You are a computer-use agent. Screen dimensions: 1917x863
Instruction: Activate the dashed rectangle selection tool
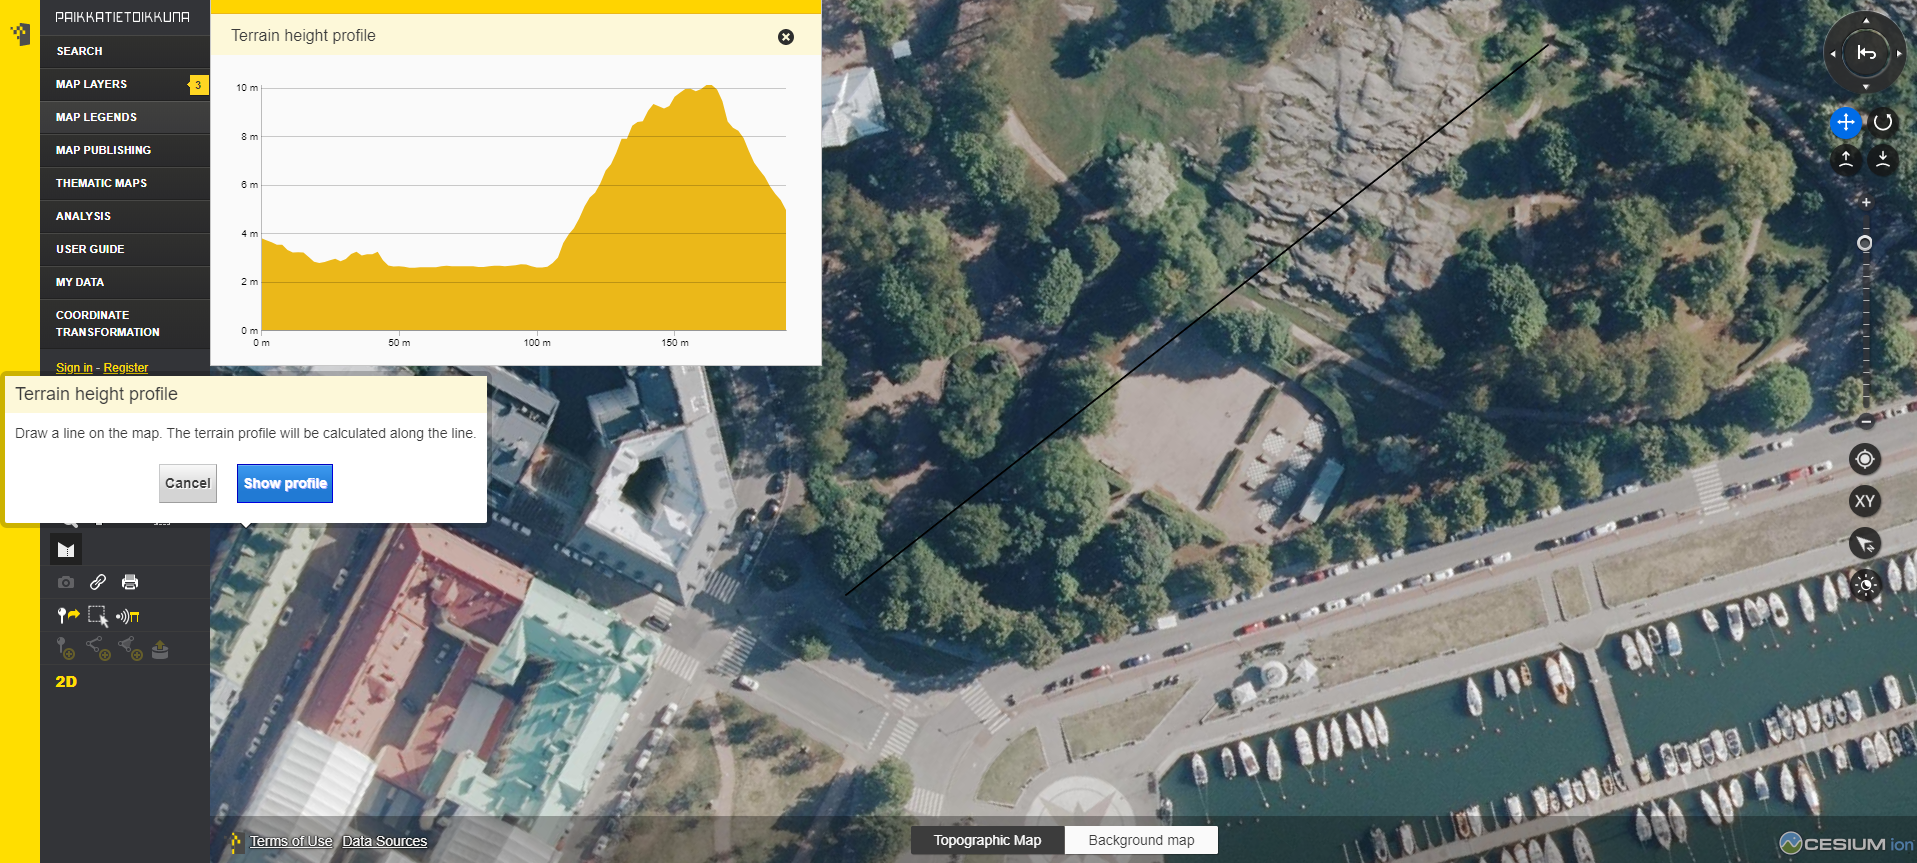coord(98,616)
